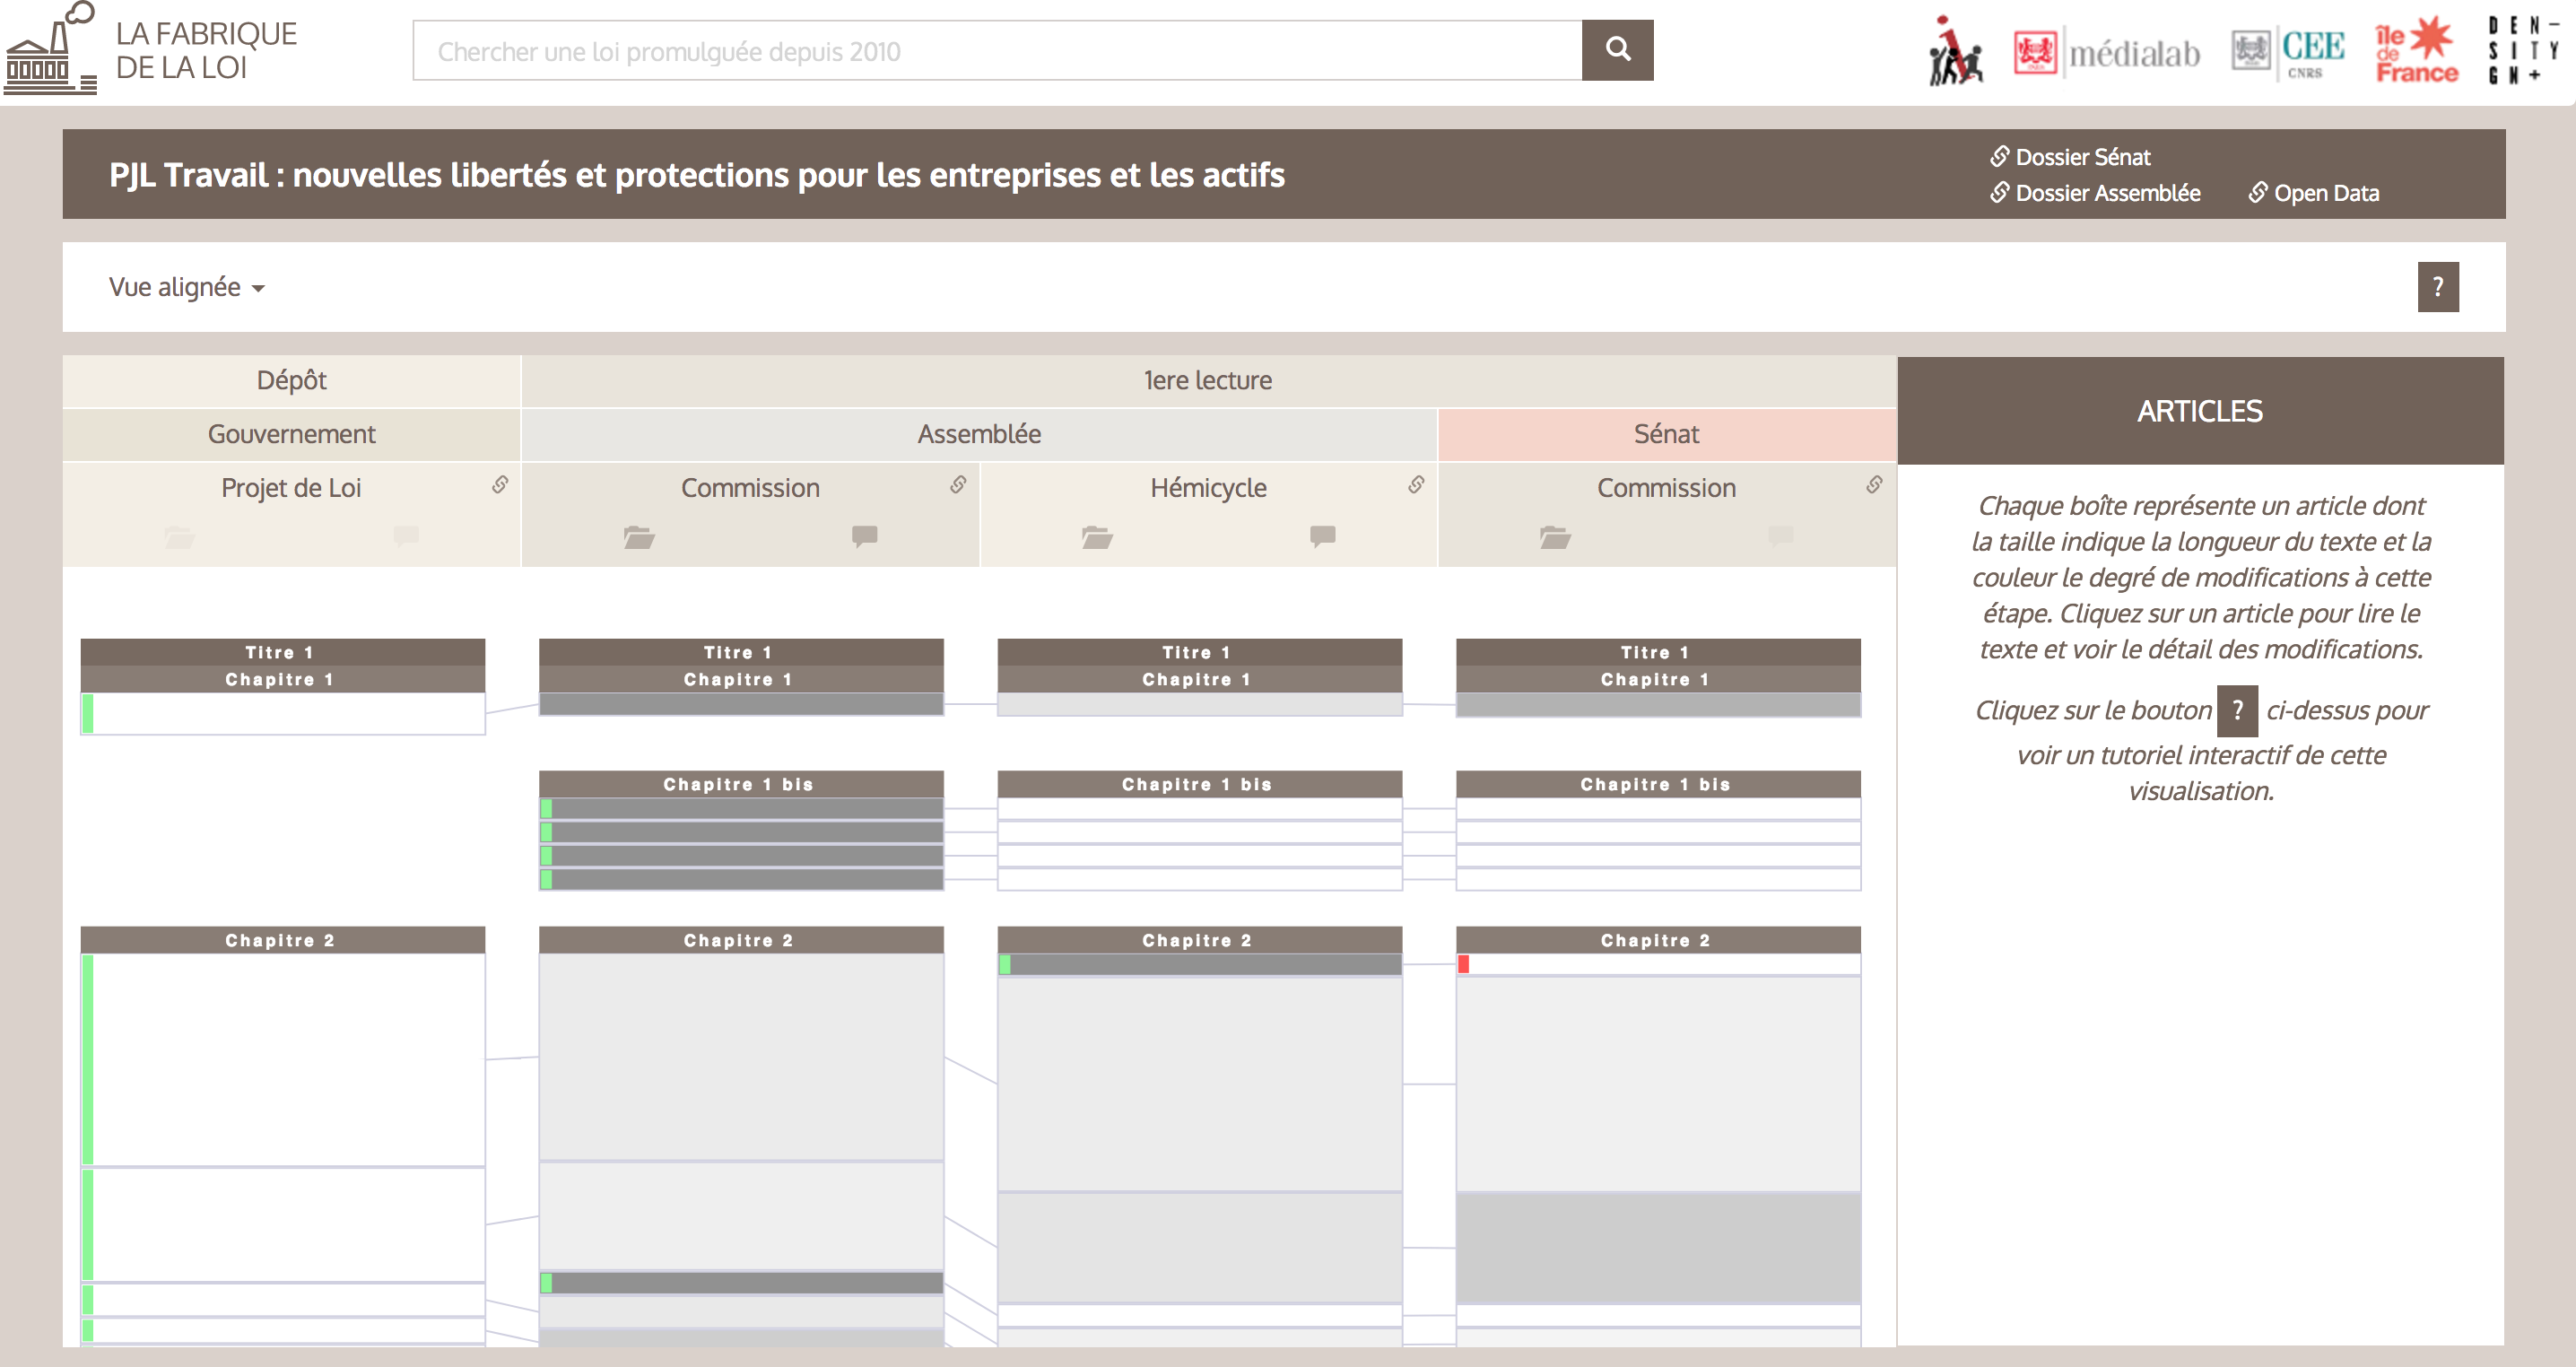Click link icon beside Hémicycle header
The image size is (2576, 1367).
point(1416,485)
